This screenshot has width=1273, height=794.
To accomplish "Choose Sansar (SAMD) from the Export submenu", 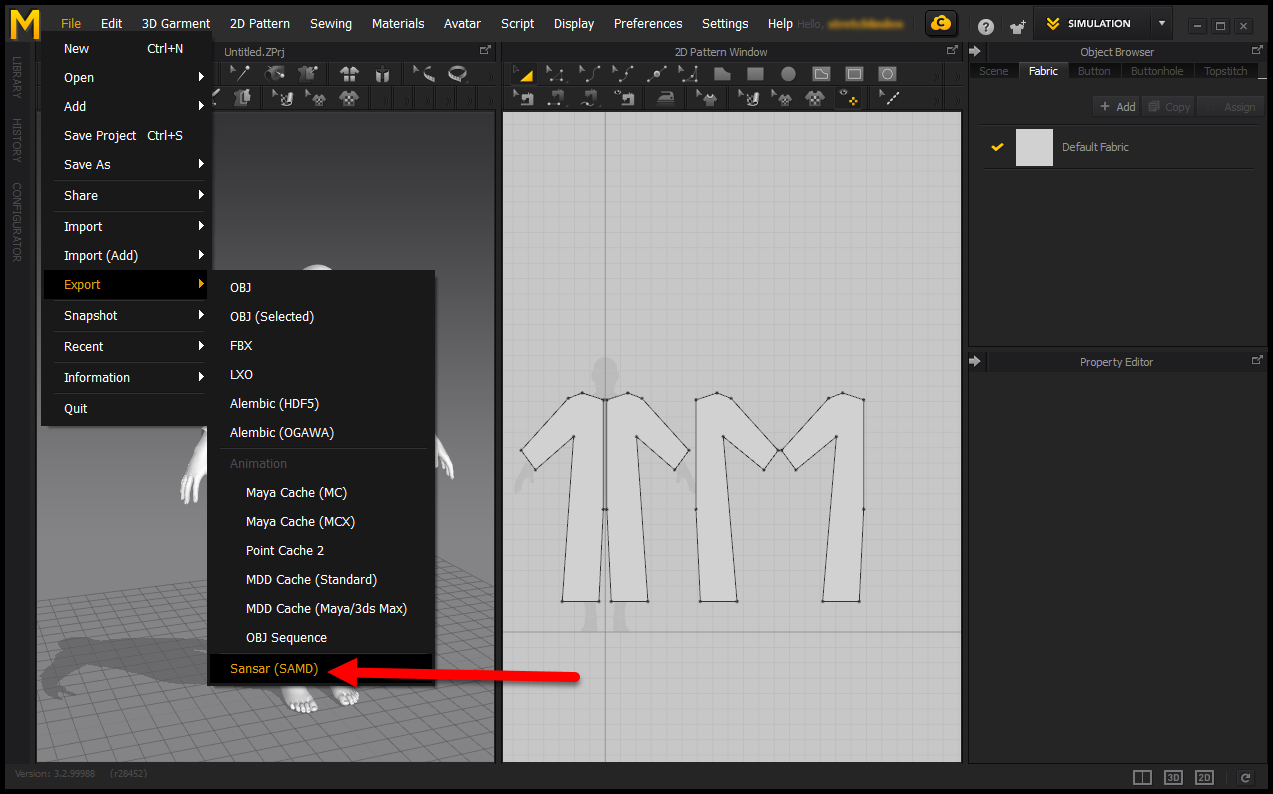I will (274, 669).
